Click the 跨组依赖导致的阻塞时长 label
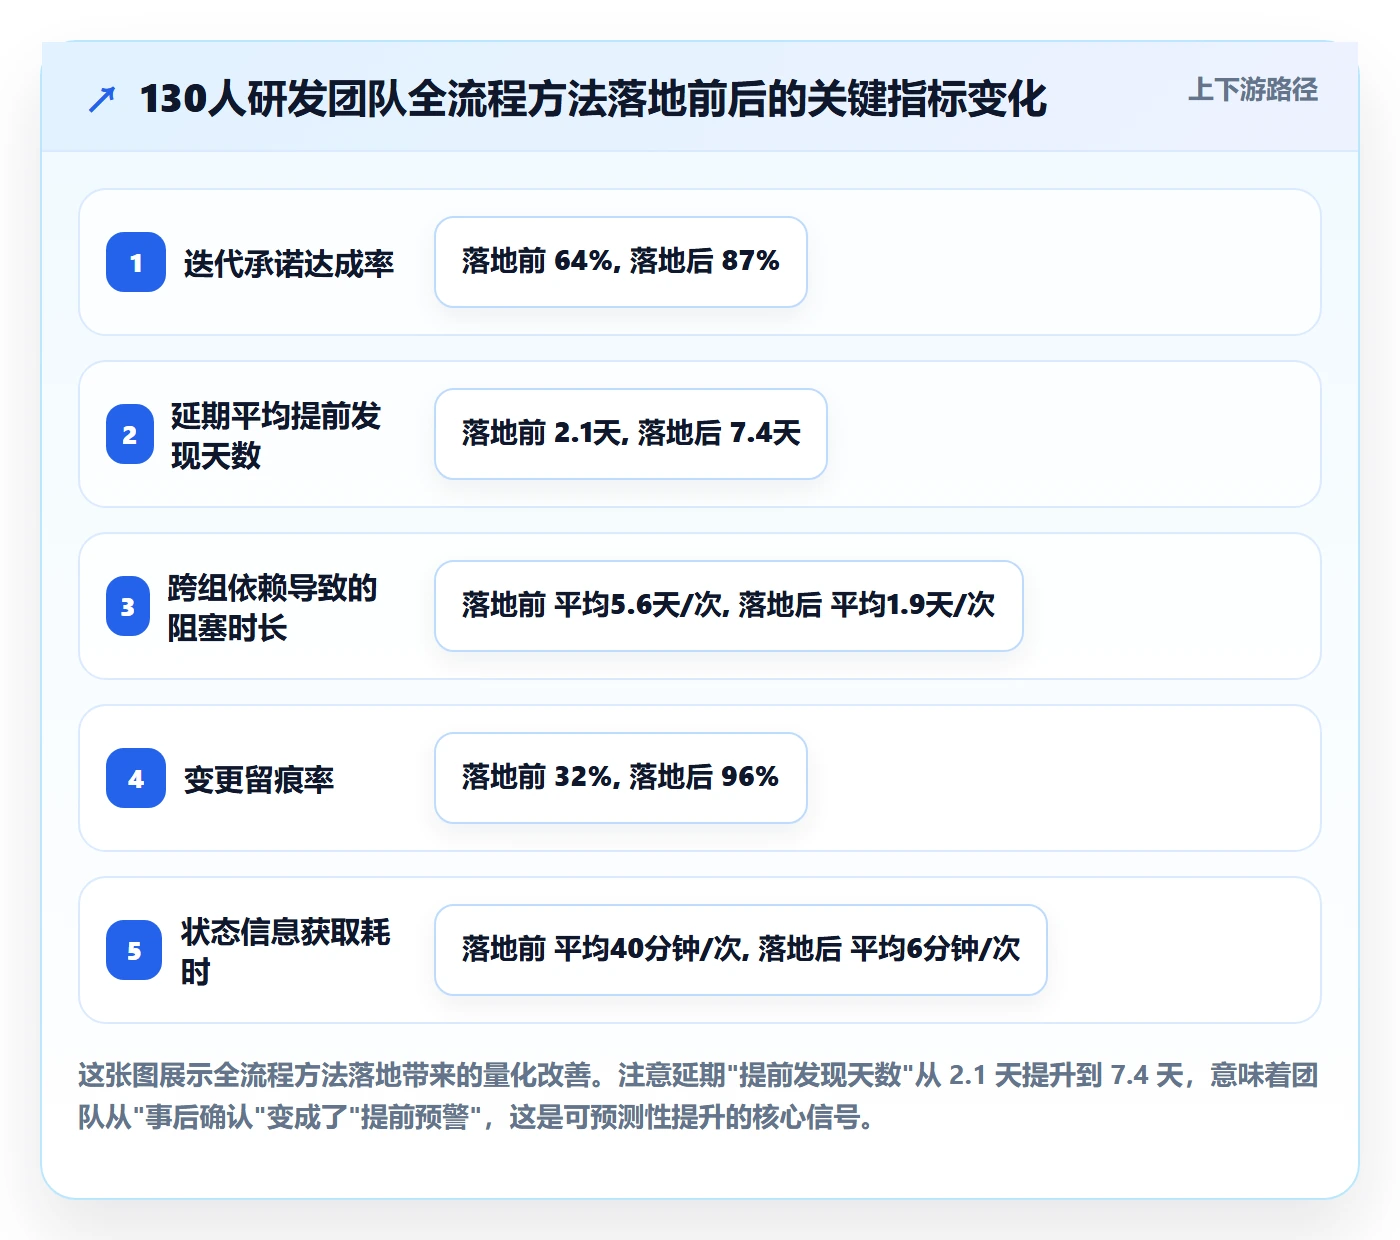This screenshot has height=1240, width=1400. [x=272, y=607]
